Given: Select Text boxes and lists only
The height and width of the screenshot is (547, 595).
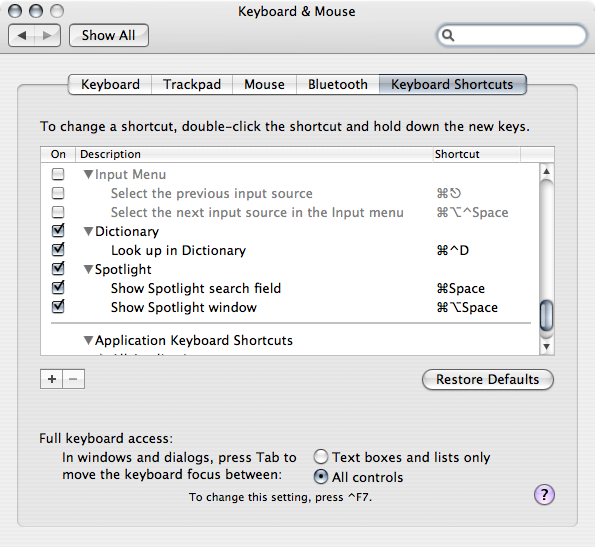Looking at the screenshot, I should (x=321, y=457).
